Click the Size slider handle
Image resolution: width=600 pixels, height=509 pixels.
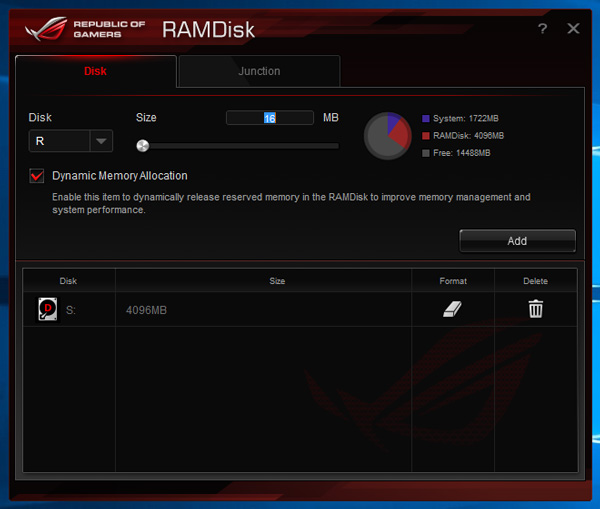143,146
